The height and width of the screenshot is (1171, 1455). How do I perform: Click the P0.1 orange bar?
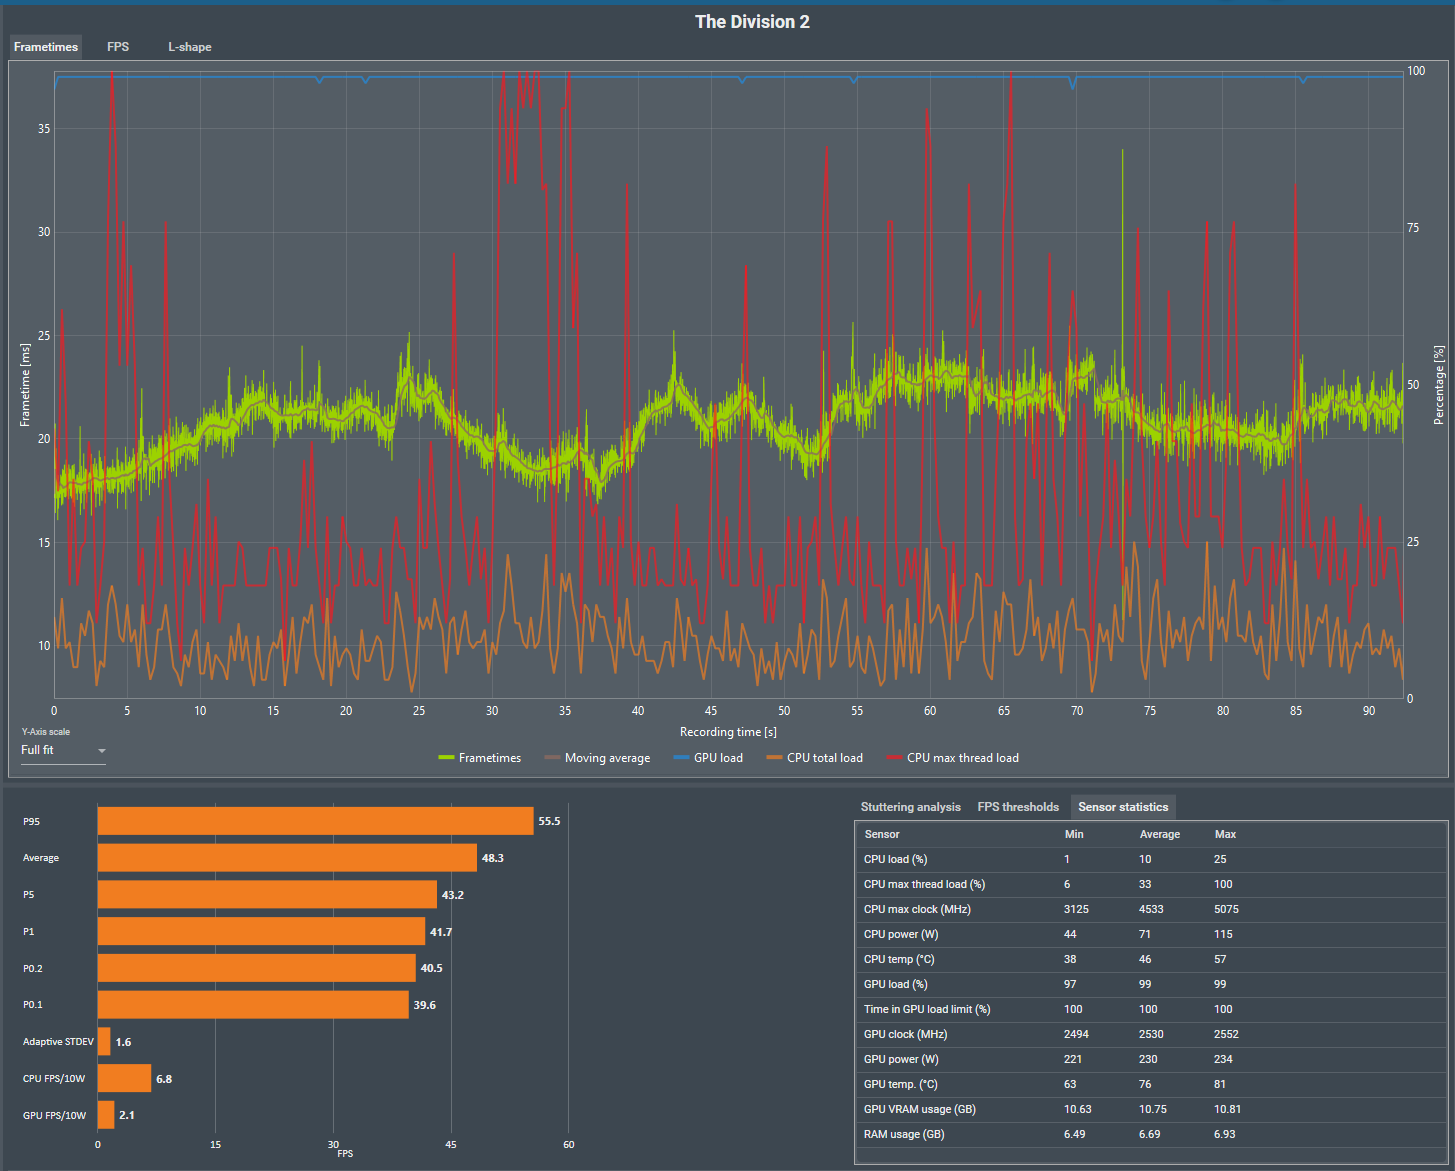[x=253, y=1005]
